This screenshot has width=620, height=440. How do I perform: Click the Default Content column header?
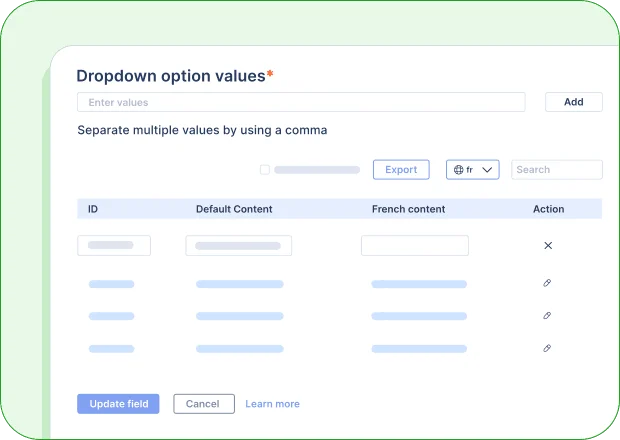point(234,209)
